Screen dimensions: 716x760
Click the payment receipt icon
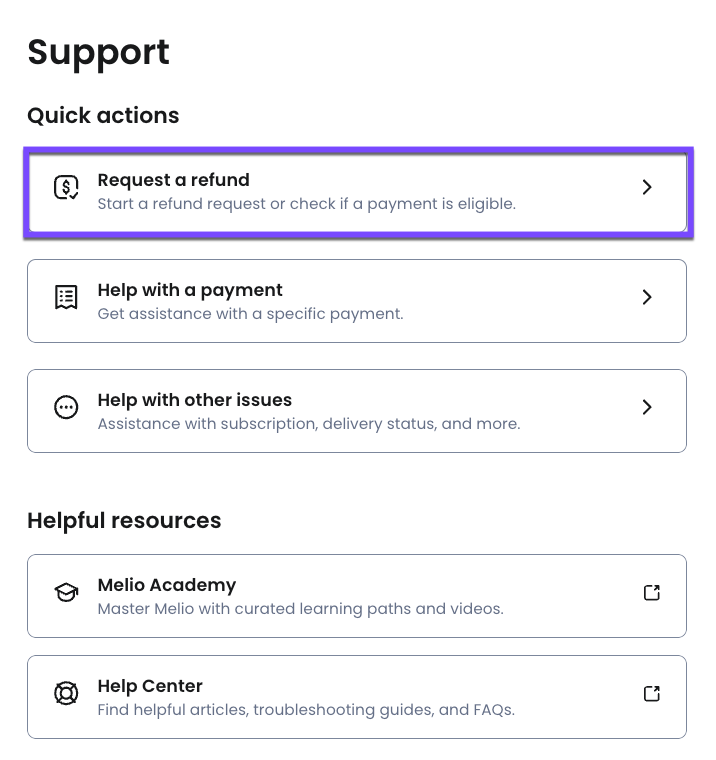pos(66,297)
